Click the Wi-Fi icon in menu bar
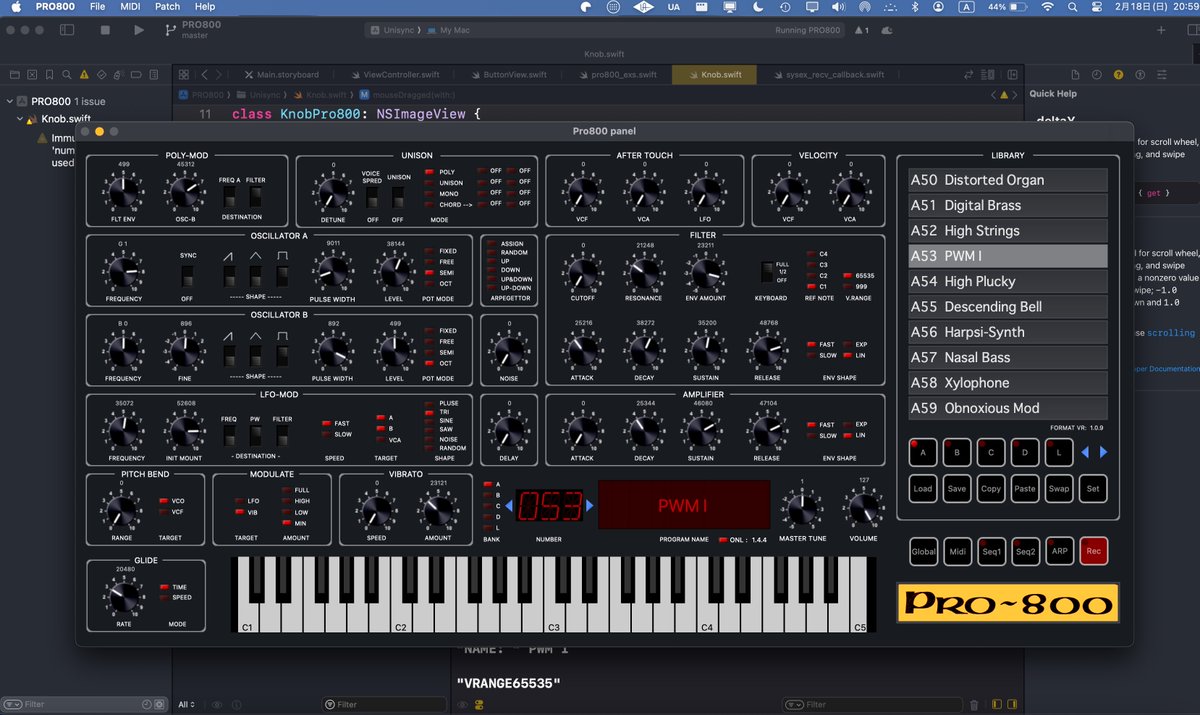Viewport: 1200px width, 715px height. pos(1047,7)
